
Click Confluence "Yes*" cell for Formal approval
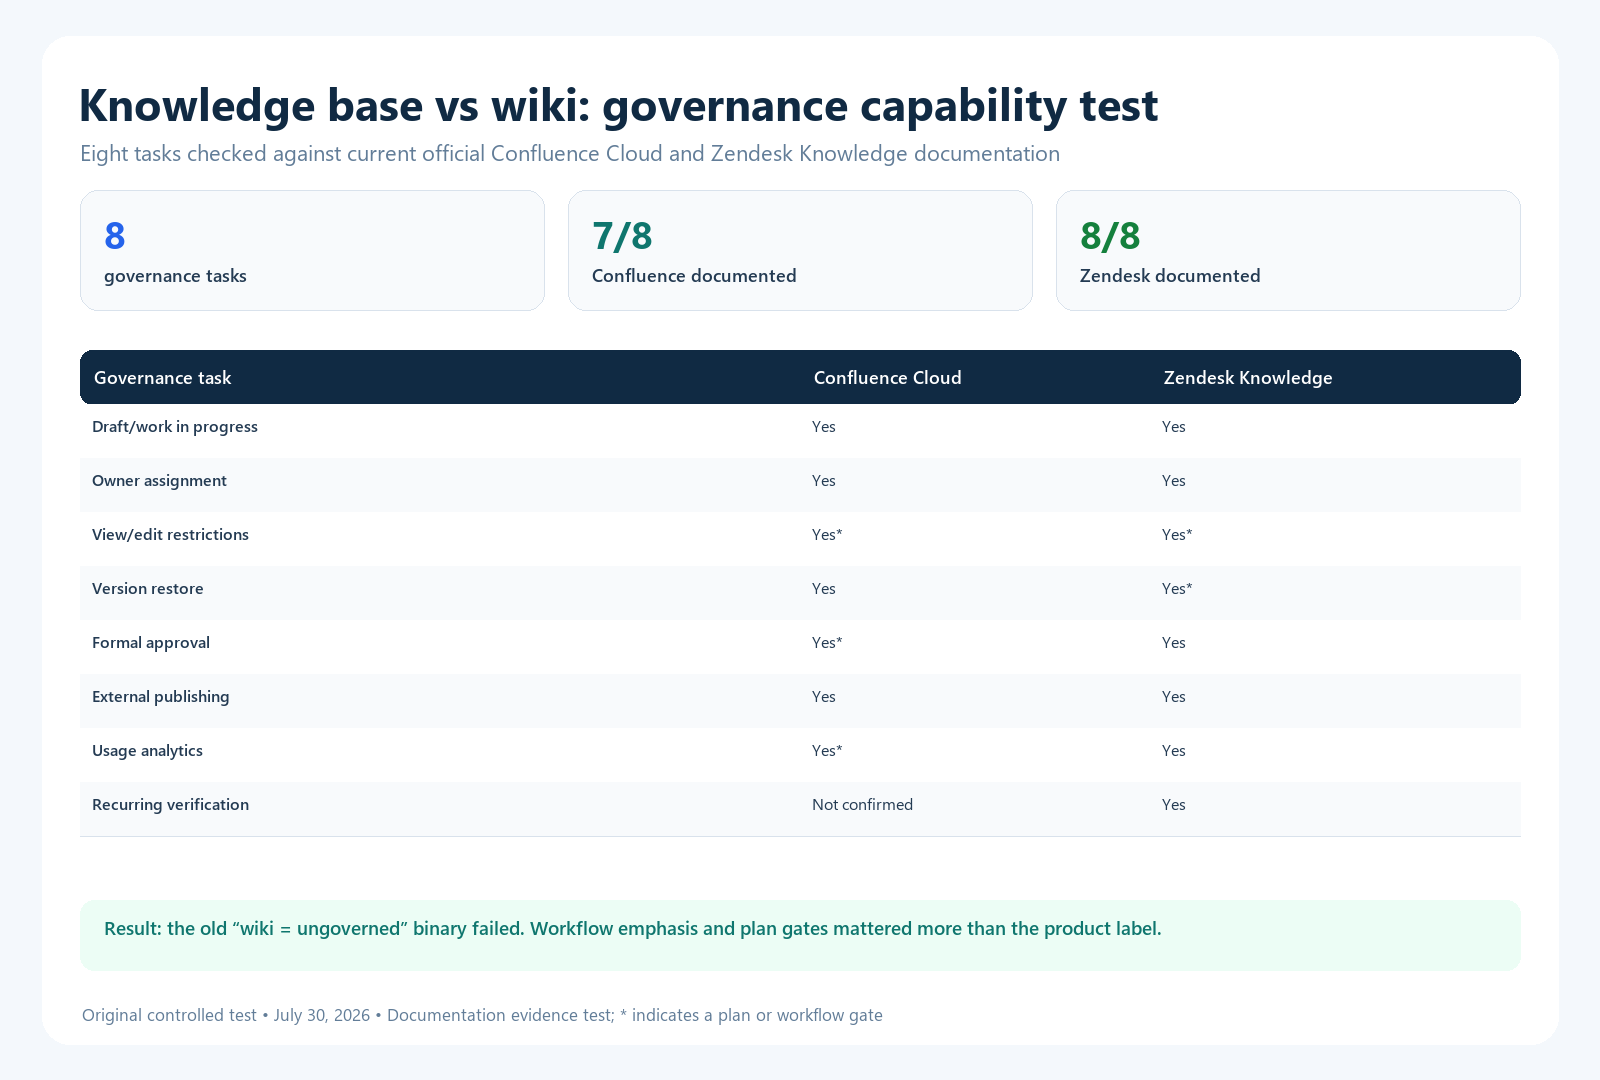pyautogui.click(x=827, y=643)
